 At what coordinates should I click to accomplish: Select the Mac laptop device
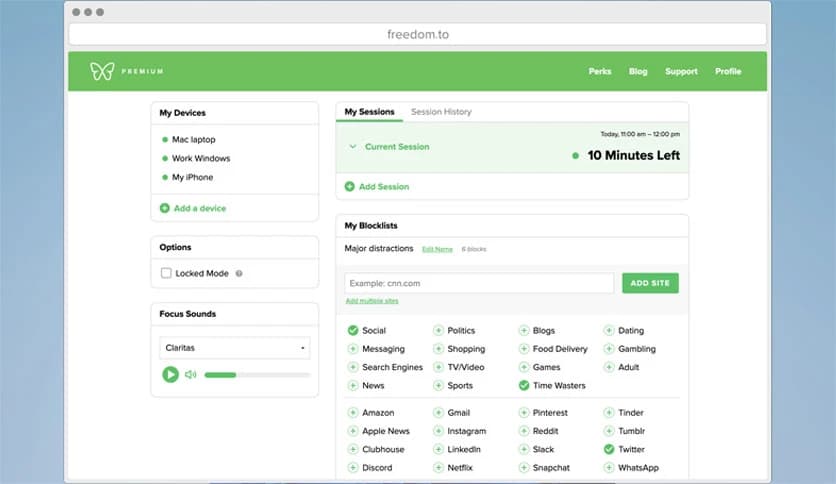[194, 140]
